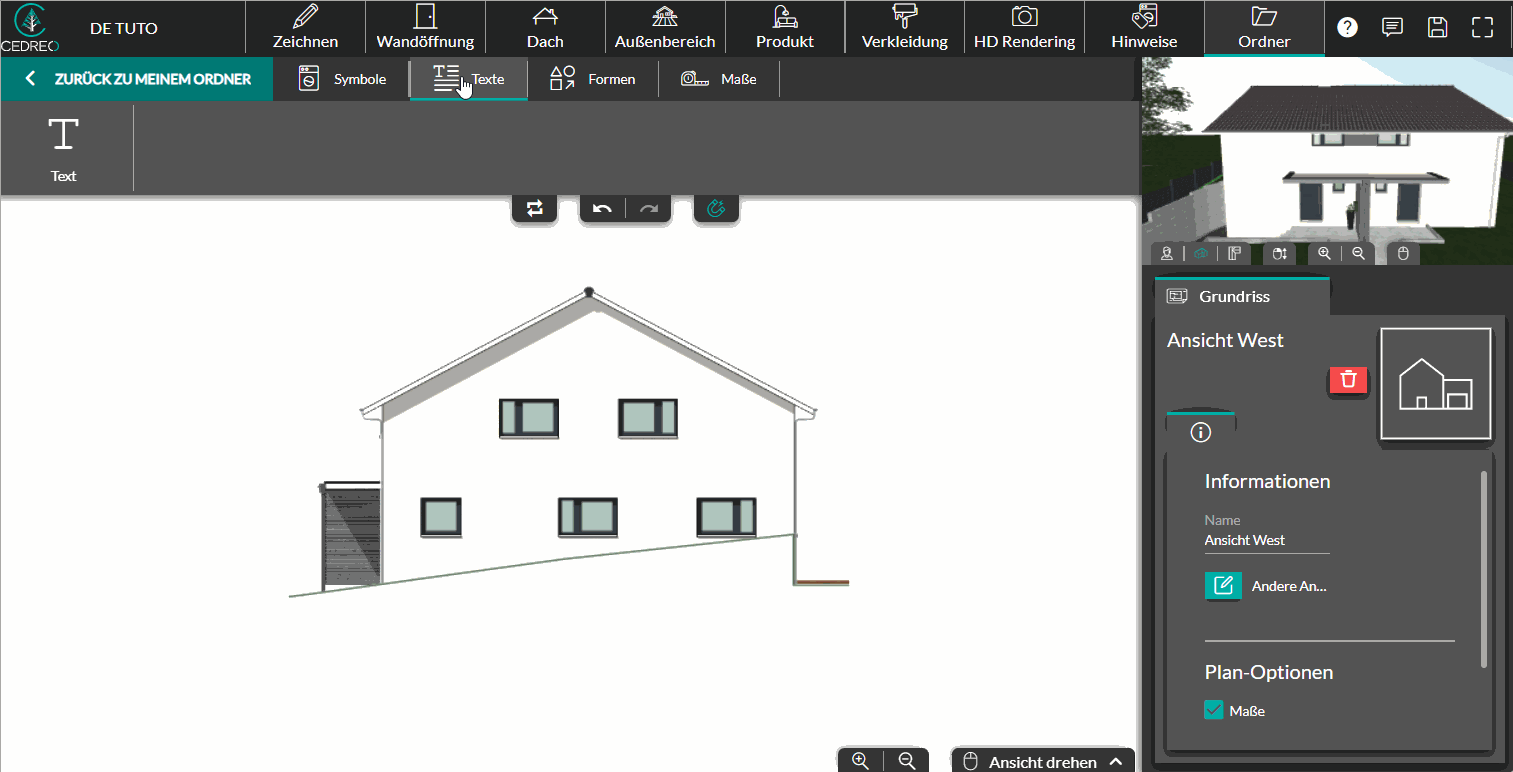This screenshot has width=1513, height=772.
Task: Open the Ordner menu
Action: 1264,28
